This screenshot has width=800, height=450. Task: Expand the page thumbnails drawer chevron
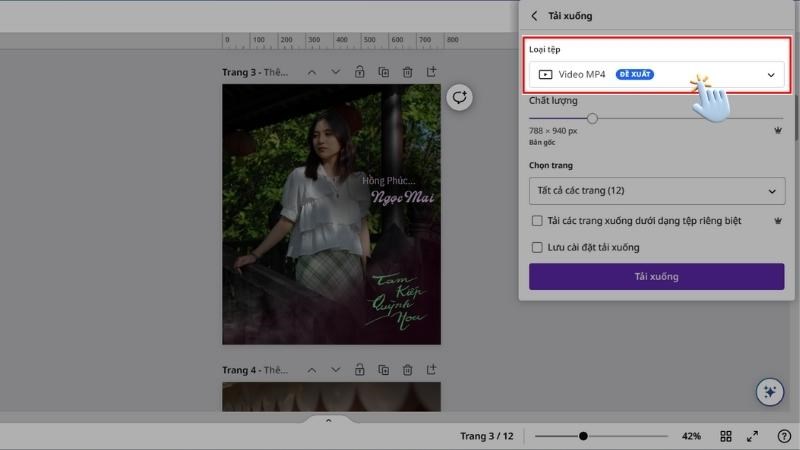point(329,420)
